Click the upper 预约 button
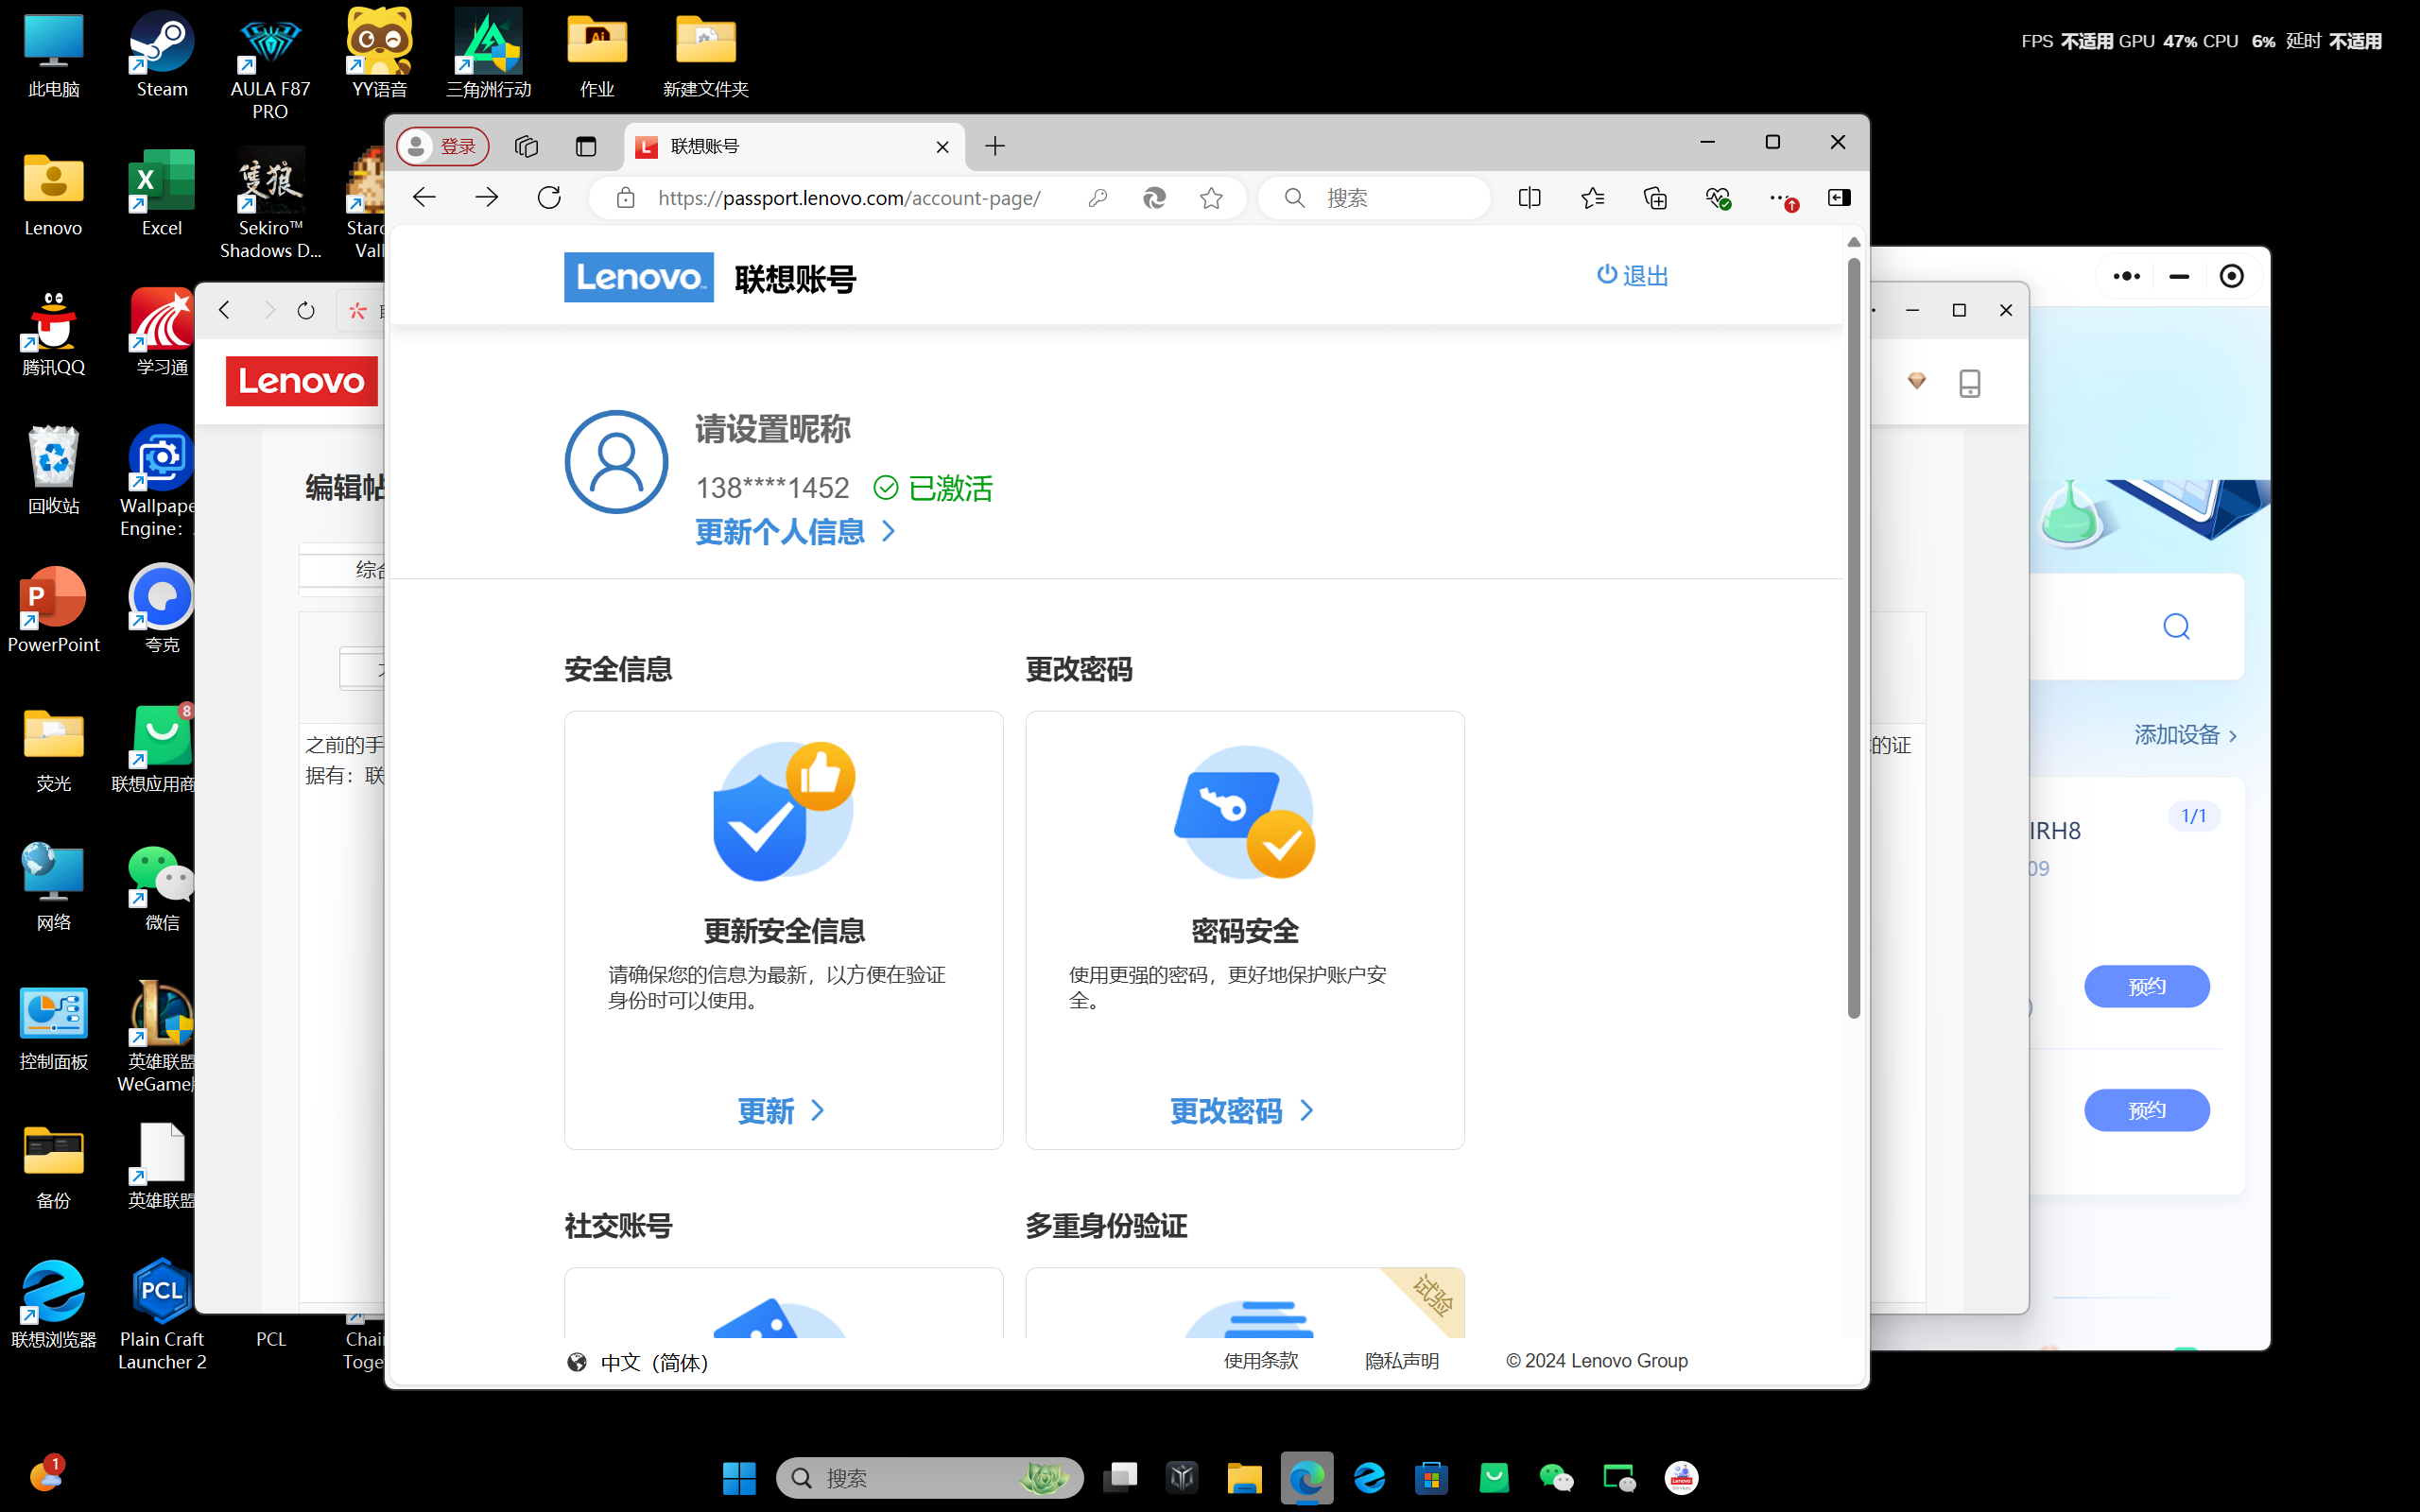2420x1512 pixels. point(2146,986)
